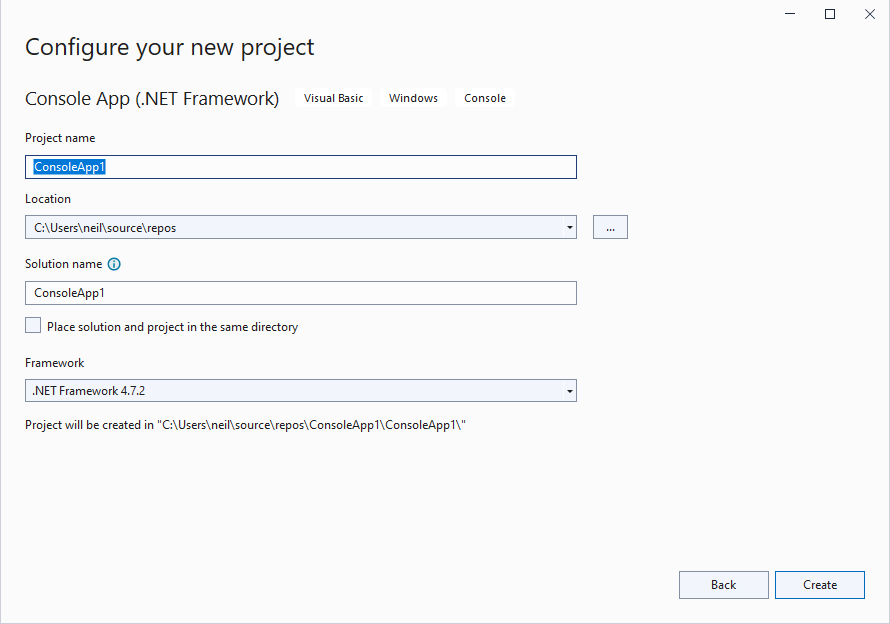The height and width of the screenshot is (624, 890).
Task: Click the Project name text field
Action: point(300,167)
